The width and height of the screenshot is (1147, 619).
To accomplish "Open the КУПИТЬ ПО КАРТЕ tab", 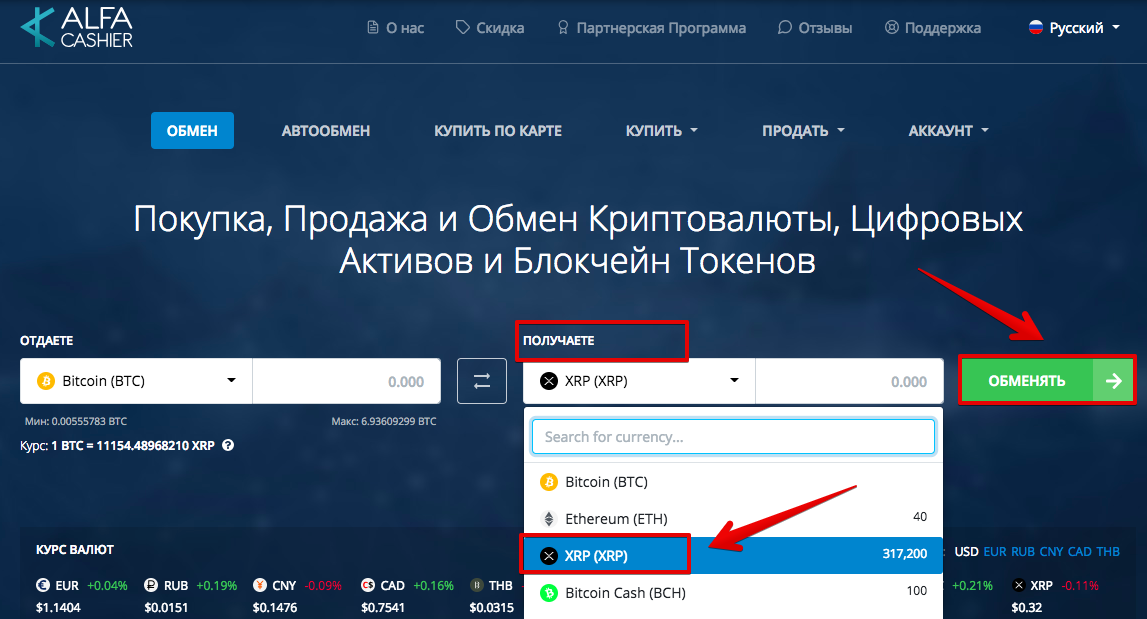I will click(x=498, y=131).
